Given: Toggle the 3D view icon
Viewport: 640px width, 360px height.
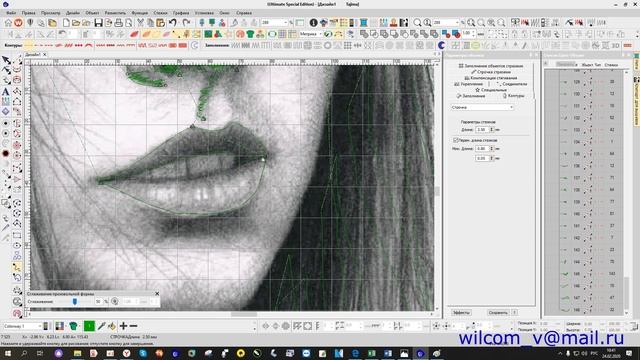Looking at the screenshot, I should click(616, 45).
